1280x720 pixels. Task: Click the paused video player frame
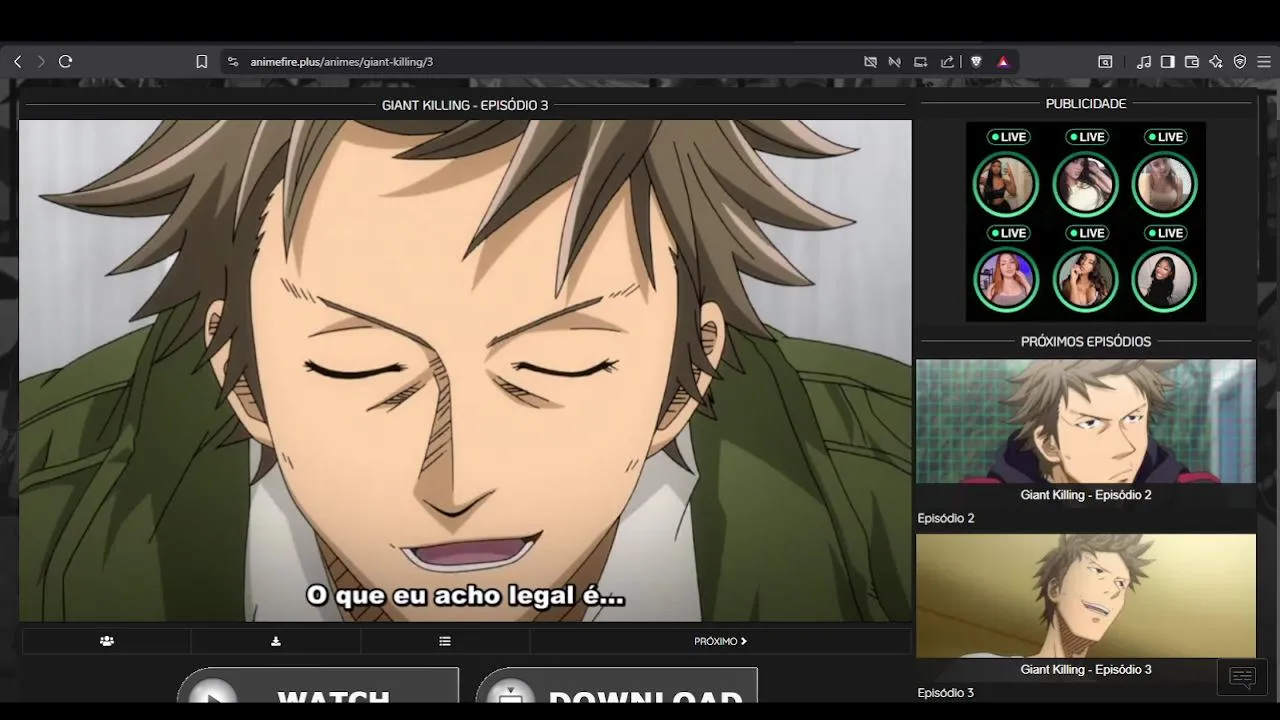[465, 371]
